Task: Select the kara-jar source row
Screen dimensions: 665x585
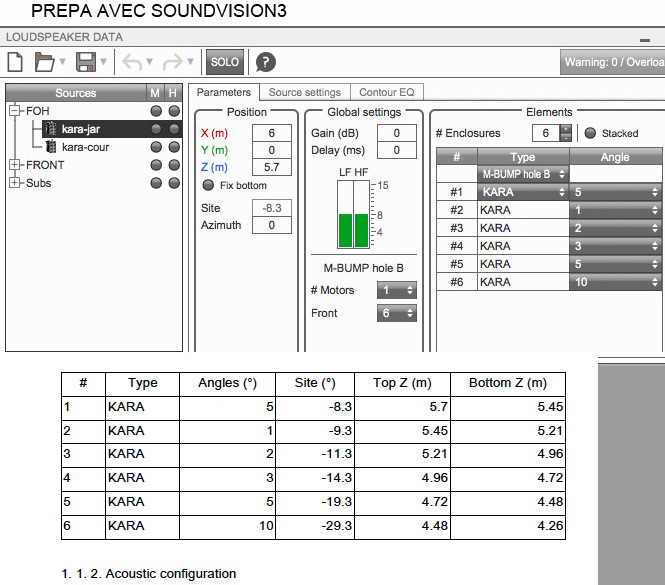Action: click(112, 129)
